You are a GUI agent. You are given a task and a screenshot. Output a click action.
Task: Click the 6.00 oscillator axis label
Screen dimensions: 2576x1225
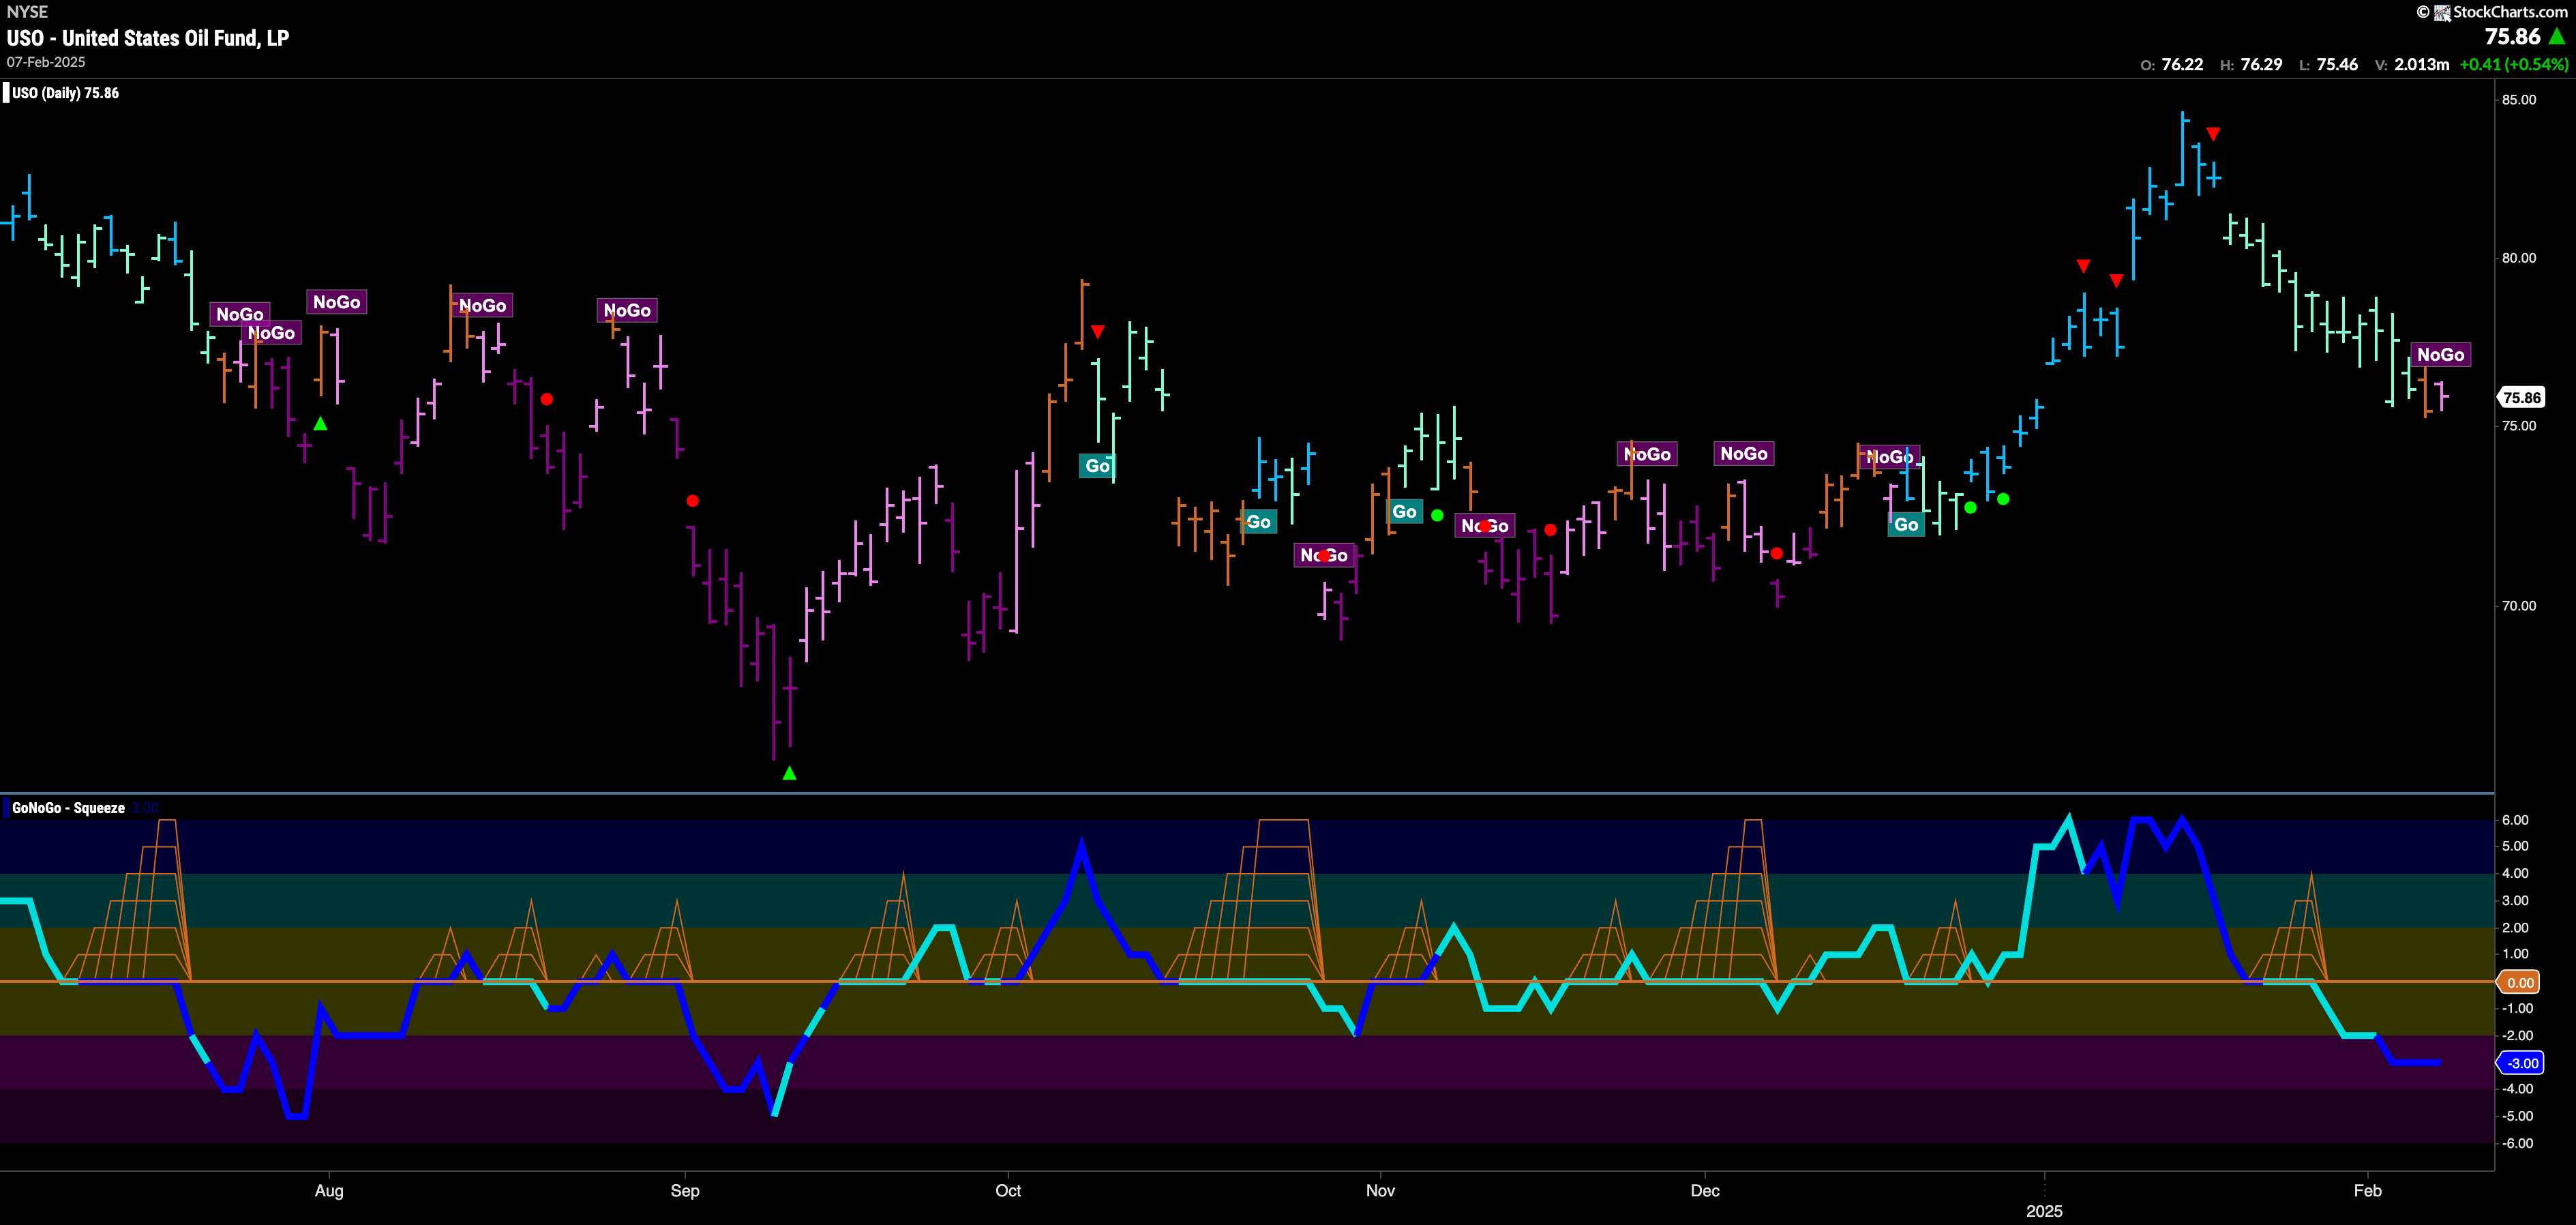[x=2515, y=820]
